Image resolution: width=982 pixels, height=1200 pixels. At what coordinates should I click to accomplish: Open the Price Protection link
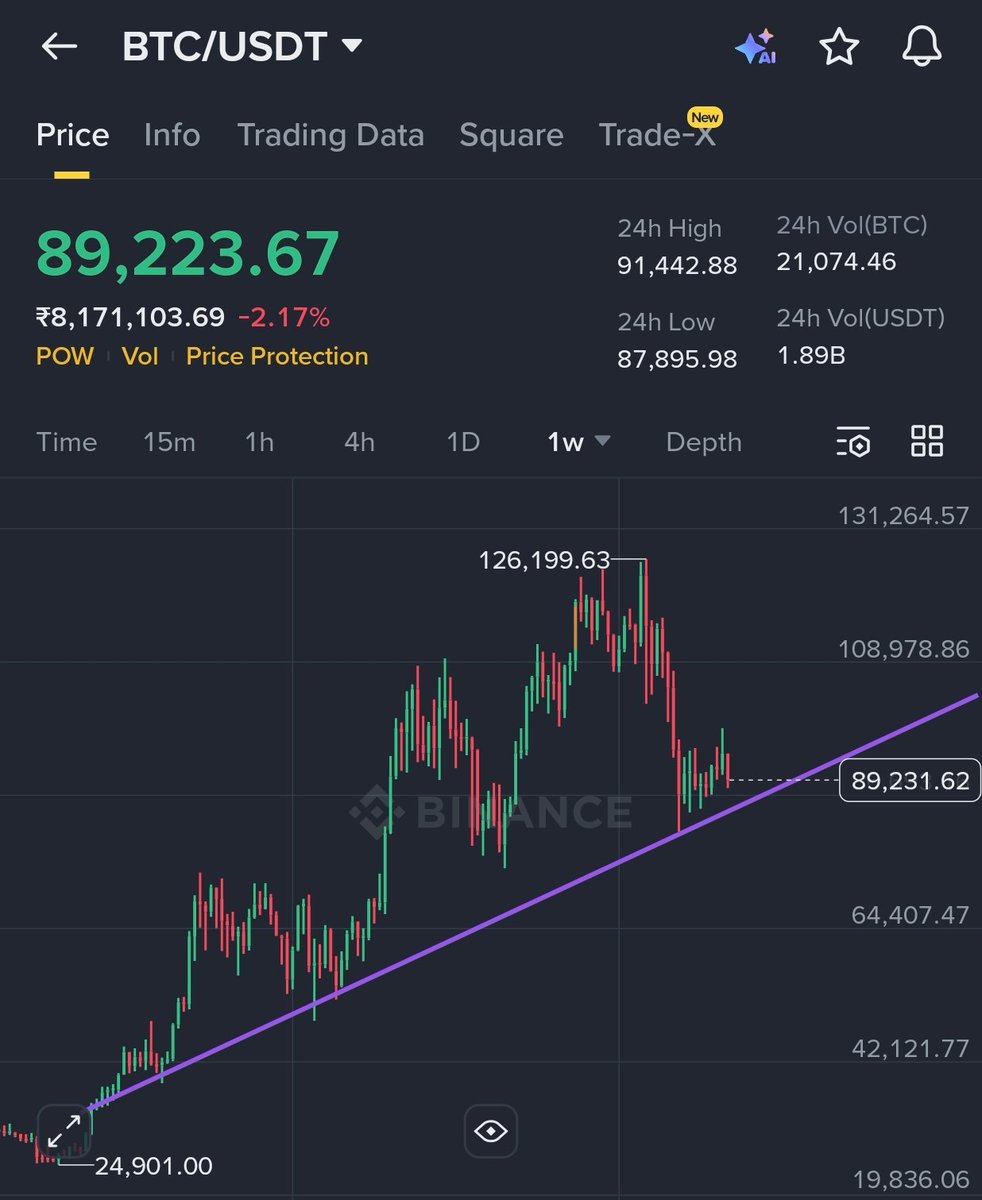click(x=277, y=356)
